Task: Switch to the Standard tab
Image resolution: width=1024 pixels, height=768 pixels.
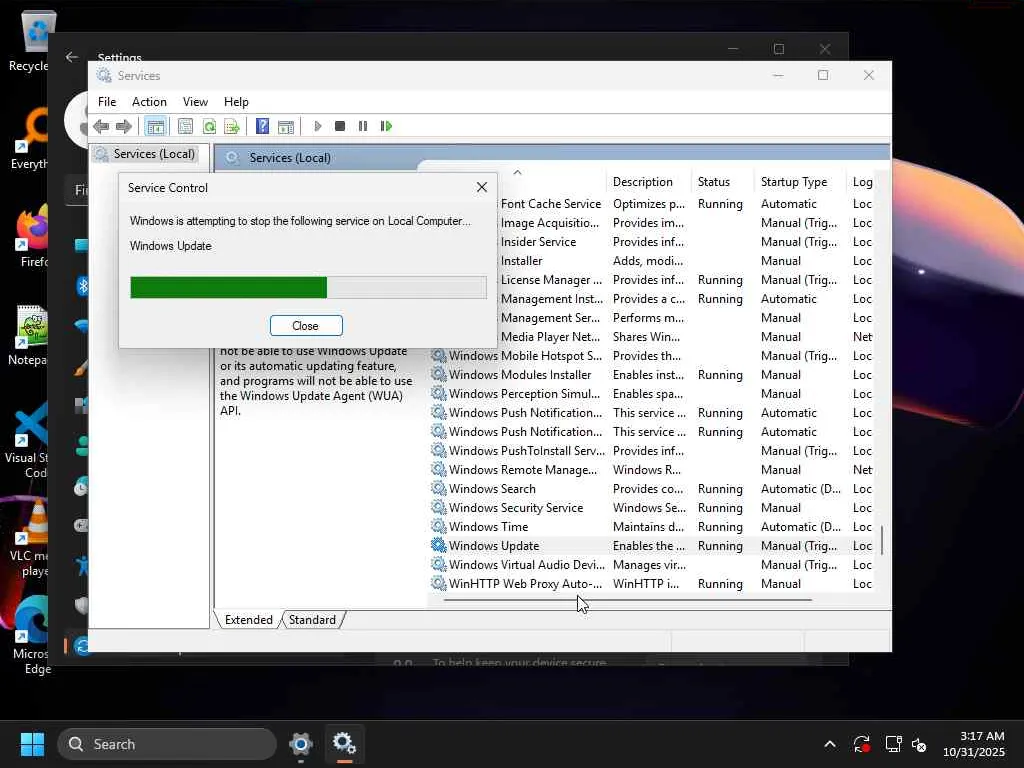Action: [x=312, y=620]
